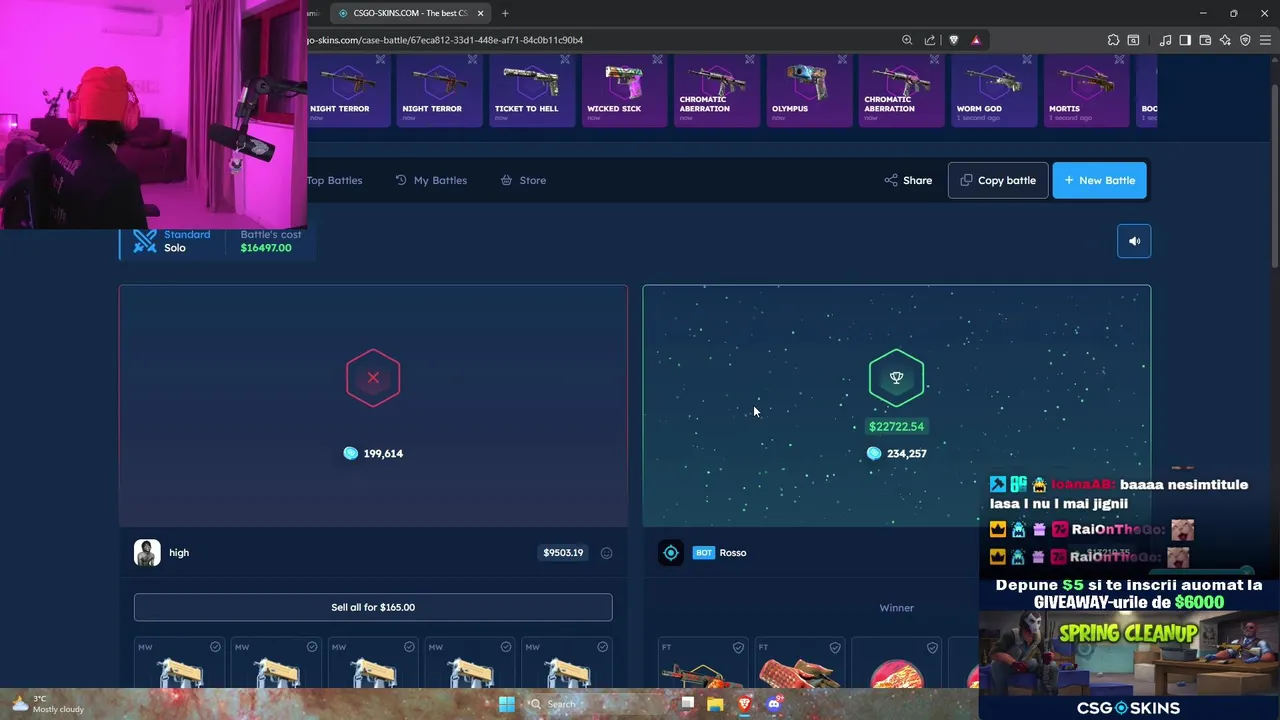Select the Ticket to Hell drop card
The width and height of the screenshot is (1280, 720).
(x=532, y=92)
